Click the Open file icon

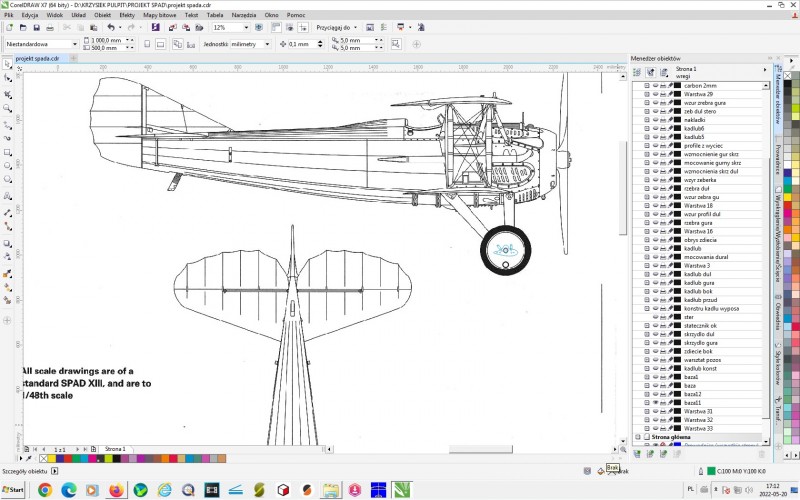(x=23, y=28)
